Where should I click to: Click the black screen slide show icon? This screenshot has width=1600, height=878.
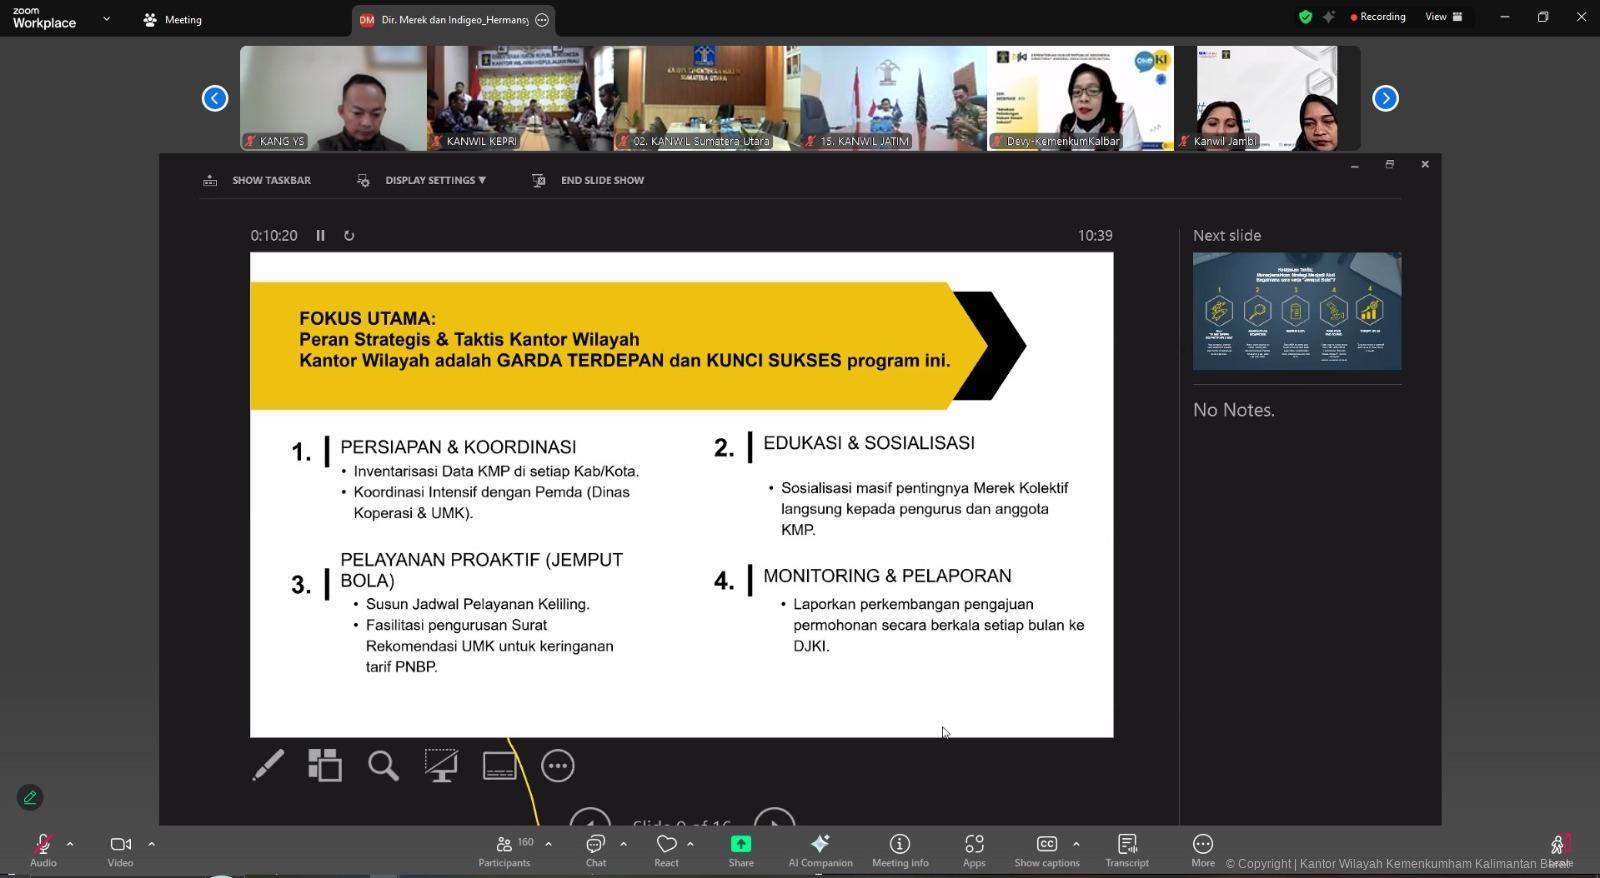tap(441, 766)
